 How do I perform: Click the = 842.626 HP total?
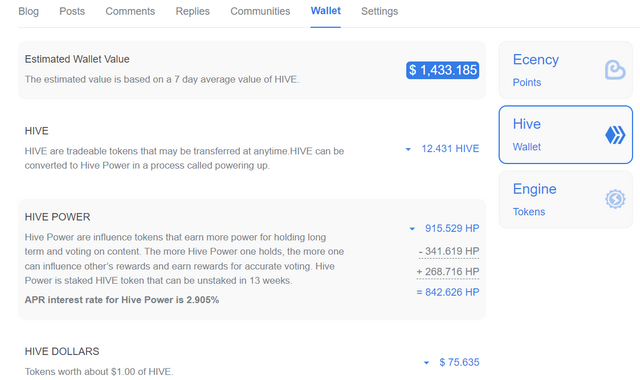(x=448, y=292)
